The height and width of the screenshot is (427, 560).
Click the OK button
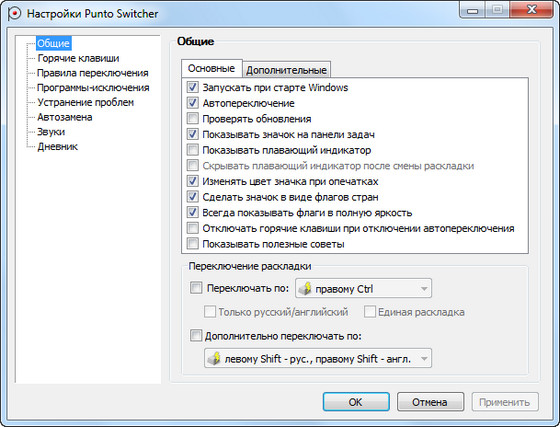[x=356, y=402]
